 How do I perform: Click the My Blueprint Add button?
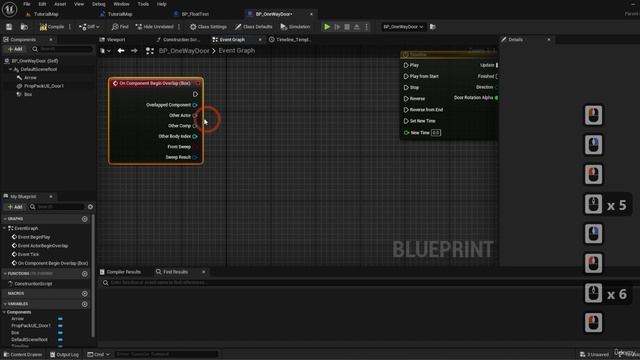point(15,207)
